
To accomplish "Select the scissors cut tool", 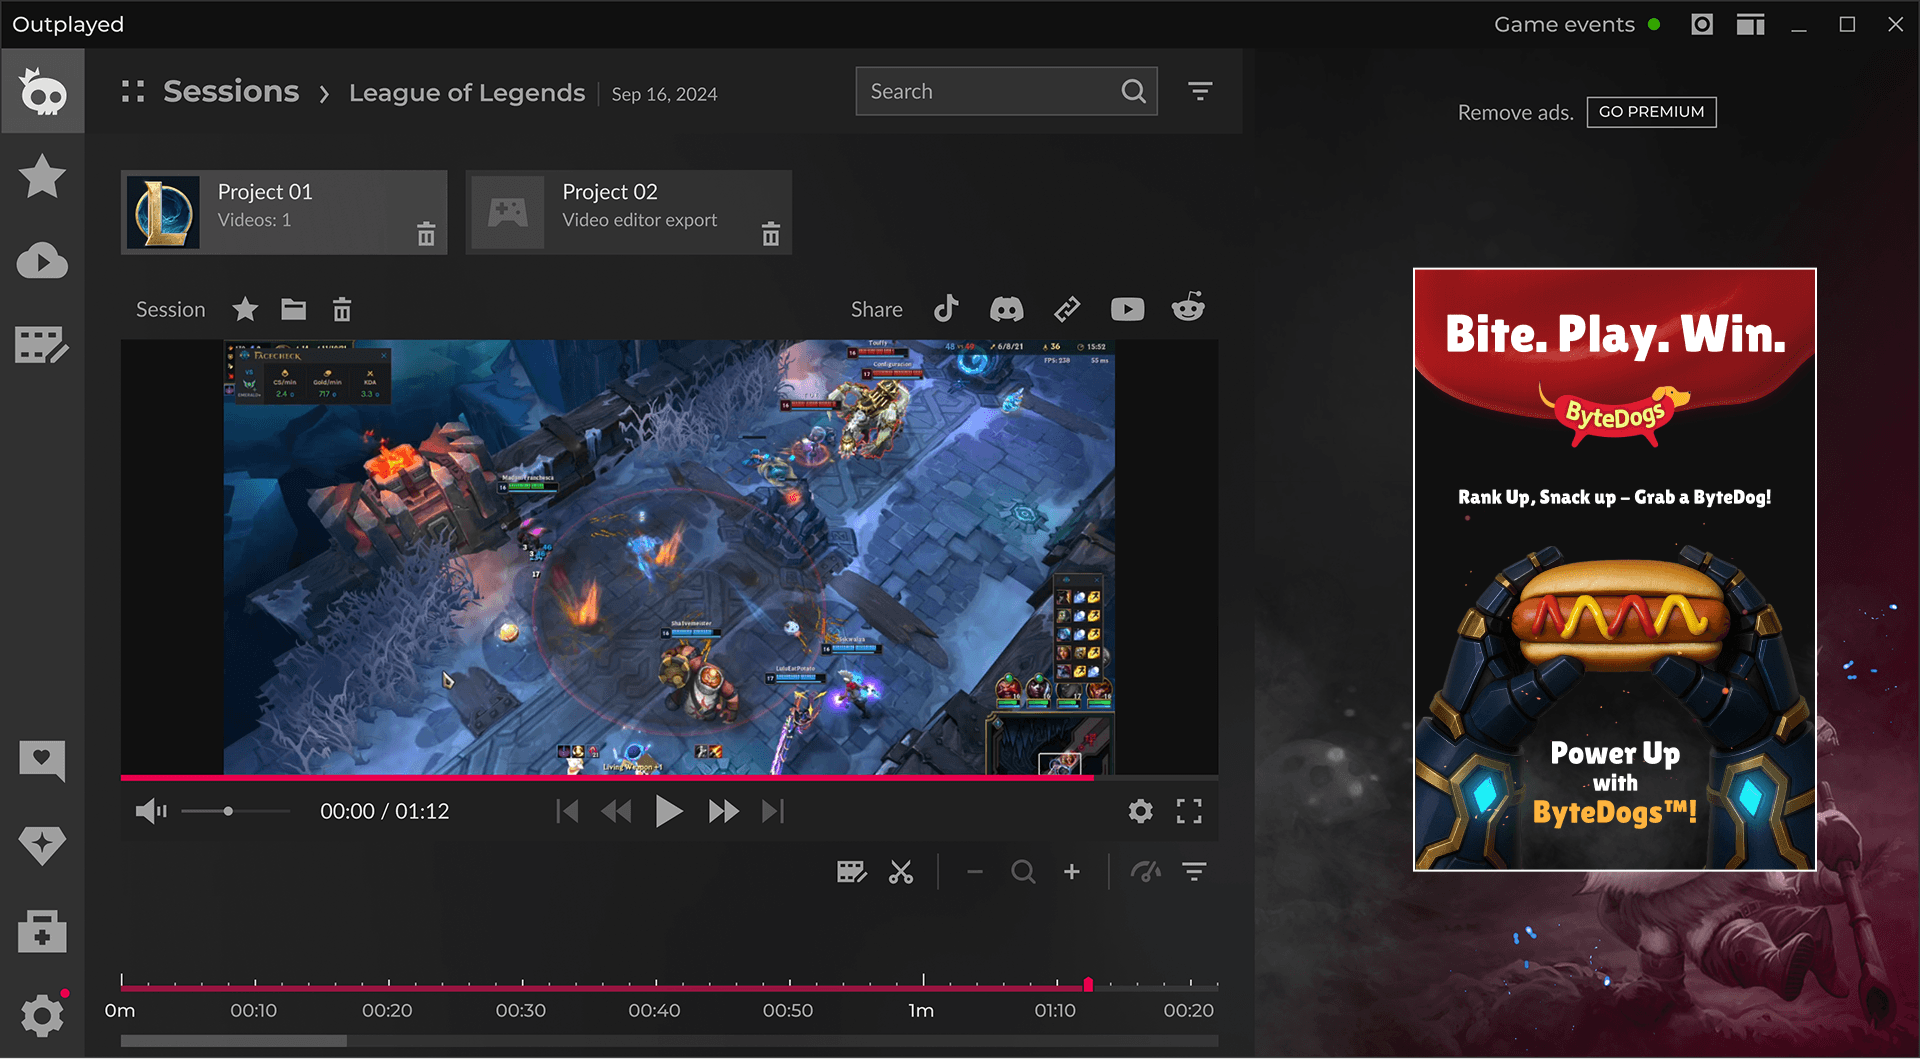I will [x=901, y=872].
